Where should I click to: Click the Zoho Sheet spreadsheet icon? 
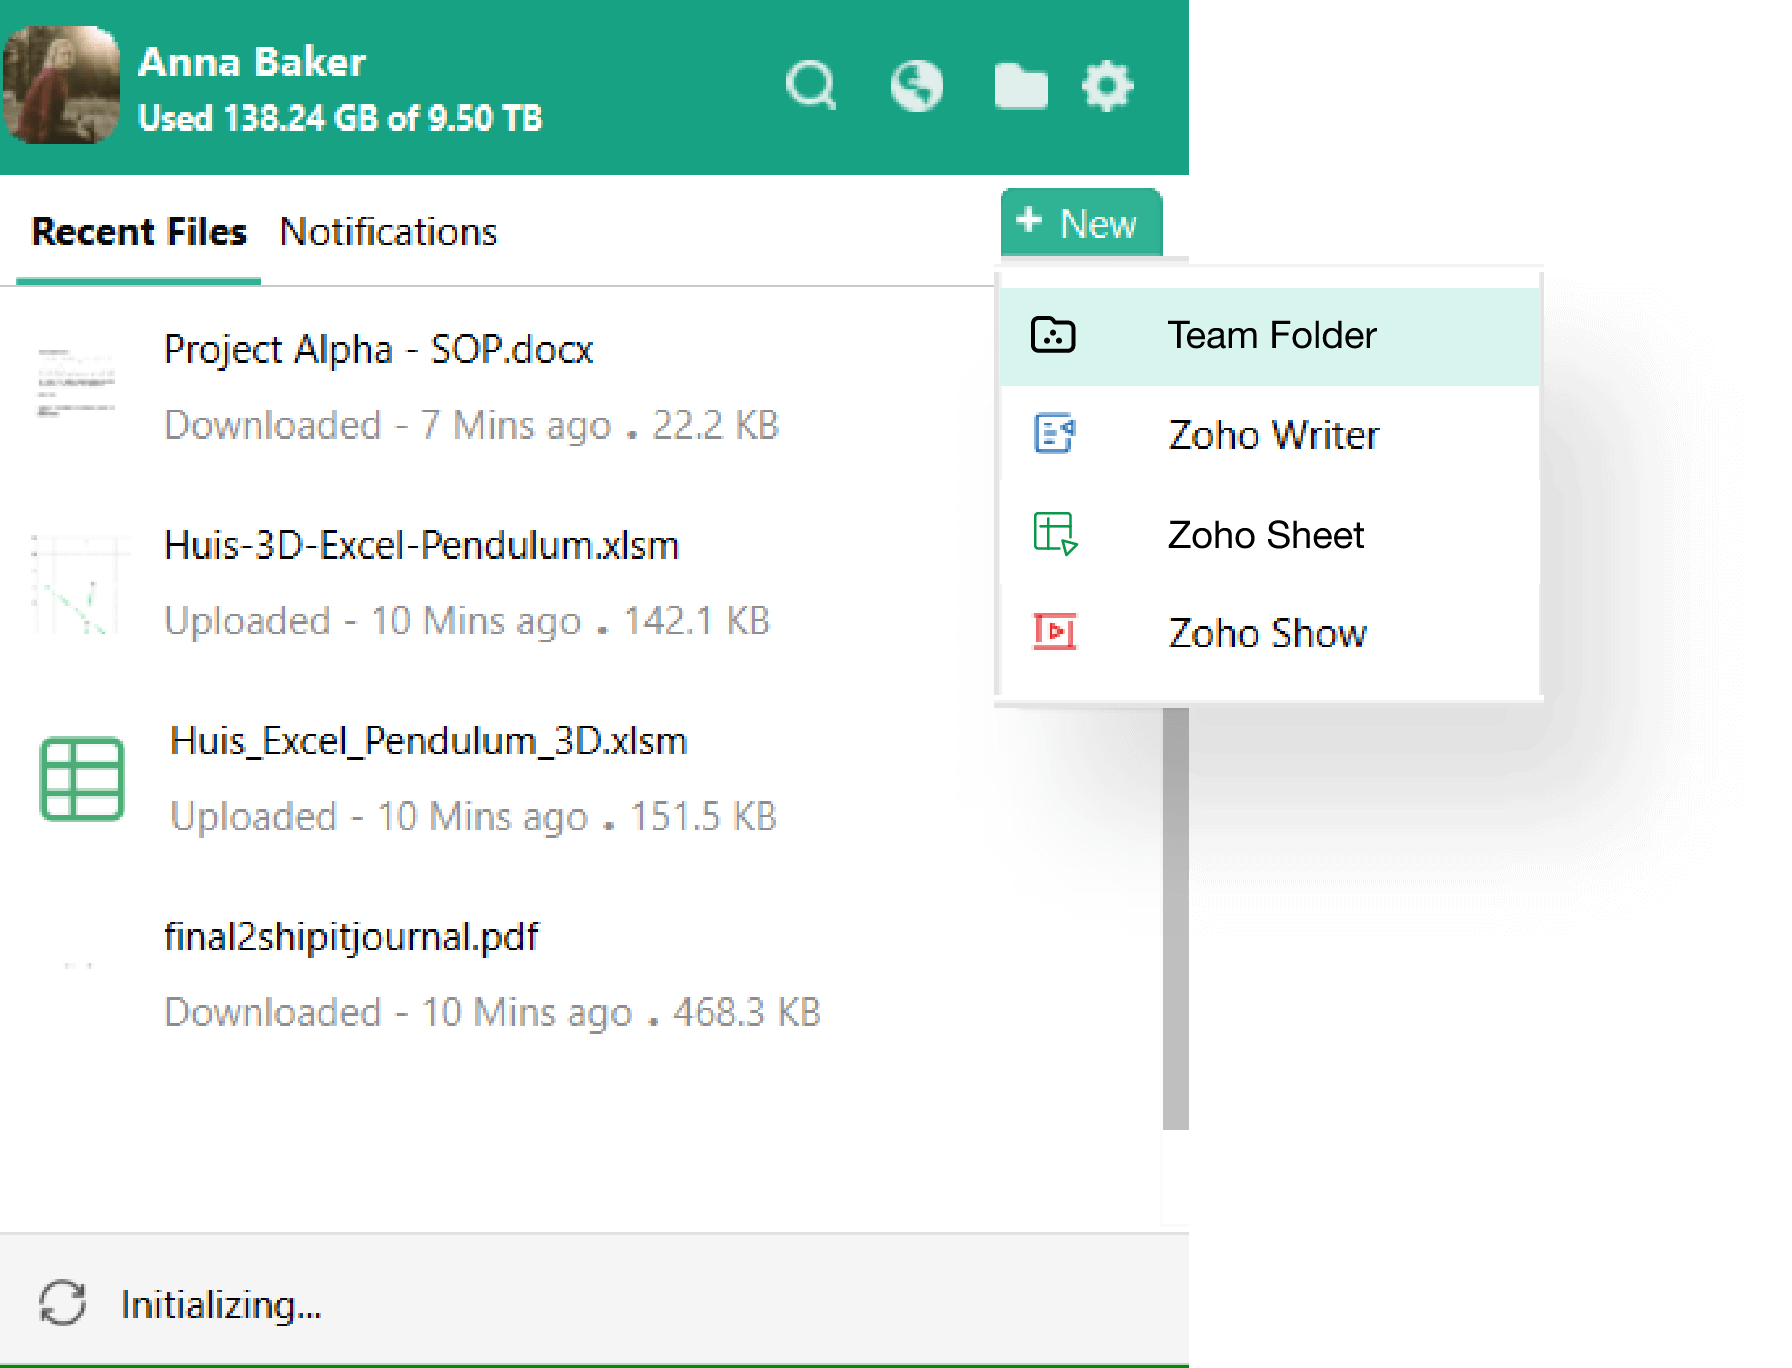1055,534
